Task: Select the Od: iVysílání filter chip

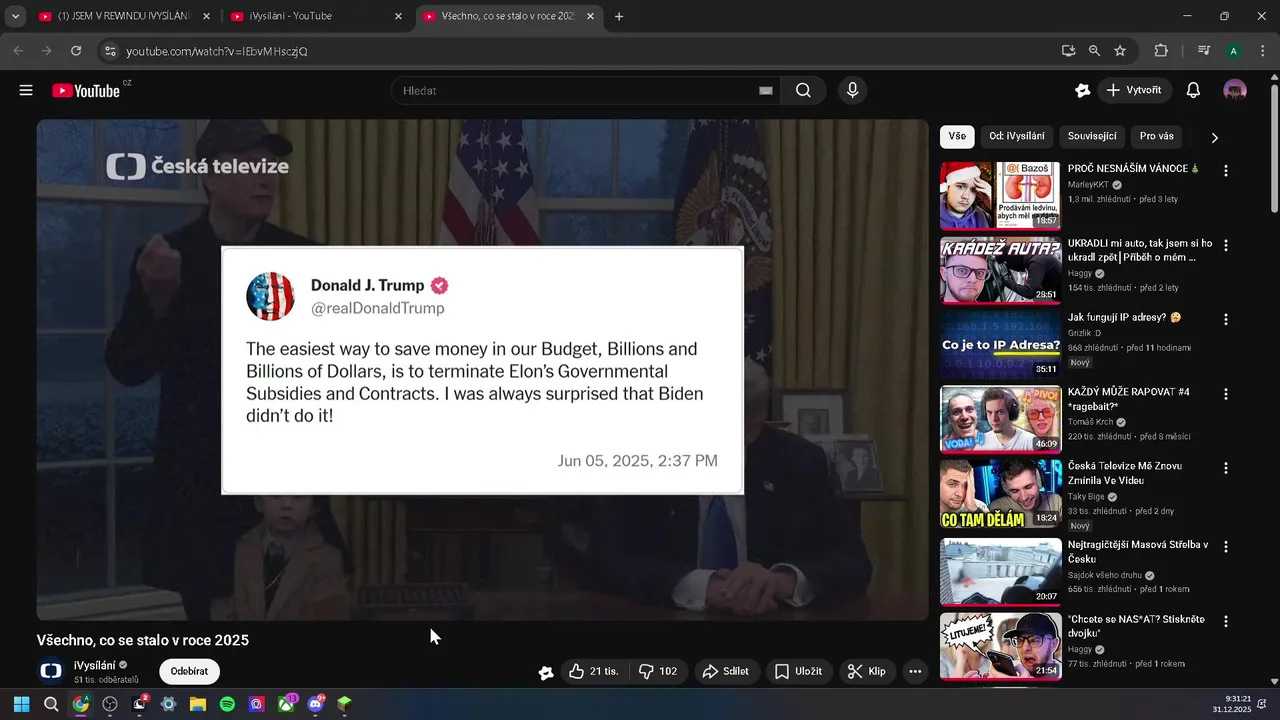Action: pyautogui.click(x=1017, y=136)
